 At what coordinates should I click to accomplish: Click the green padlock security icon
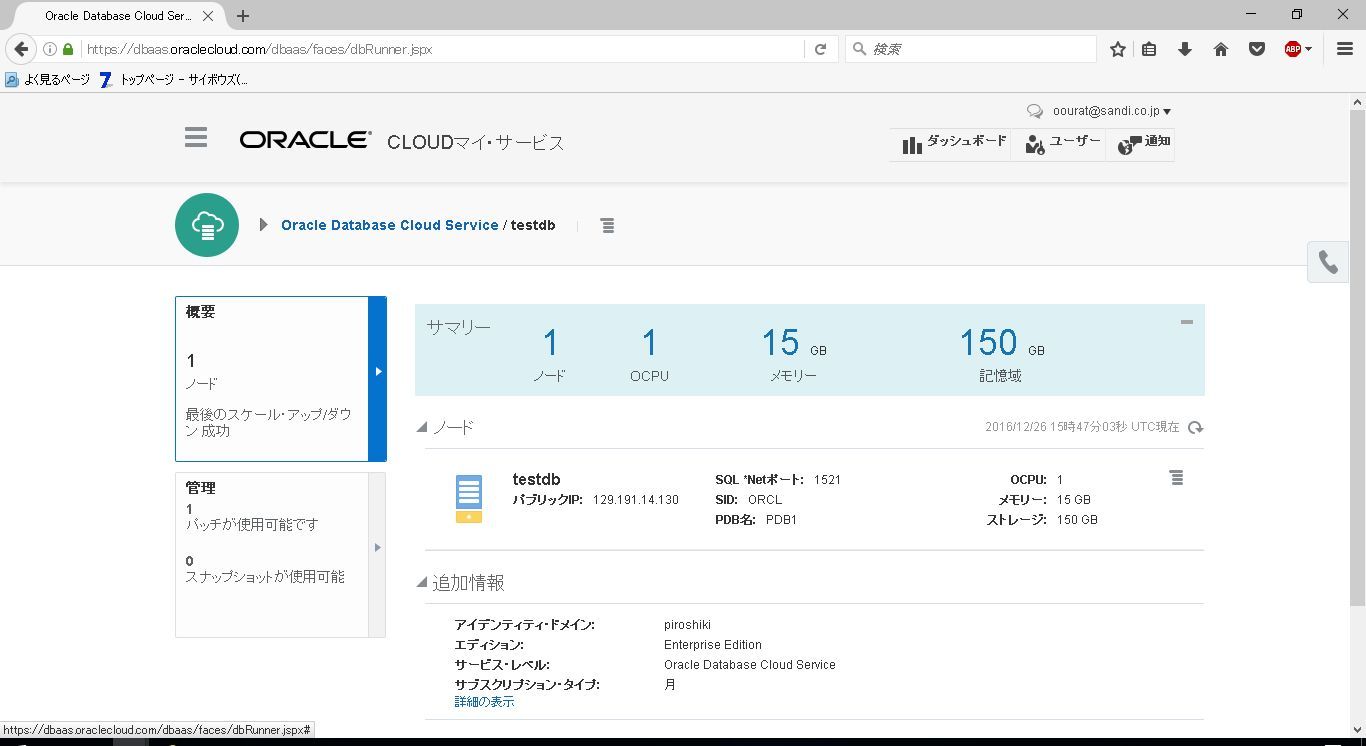[x=68, y=49]
